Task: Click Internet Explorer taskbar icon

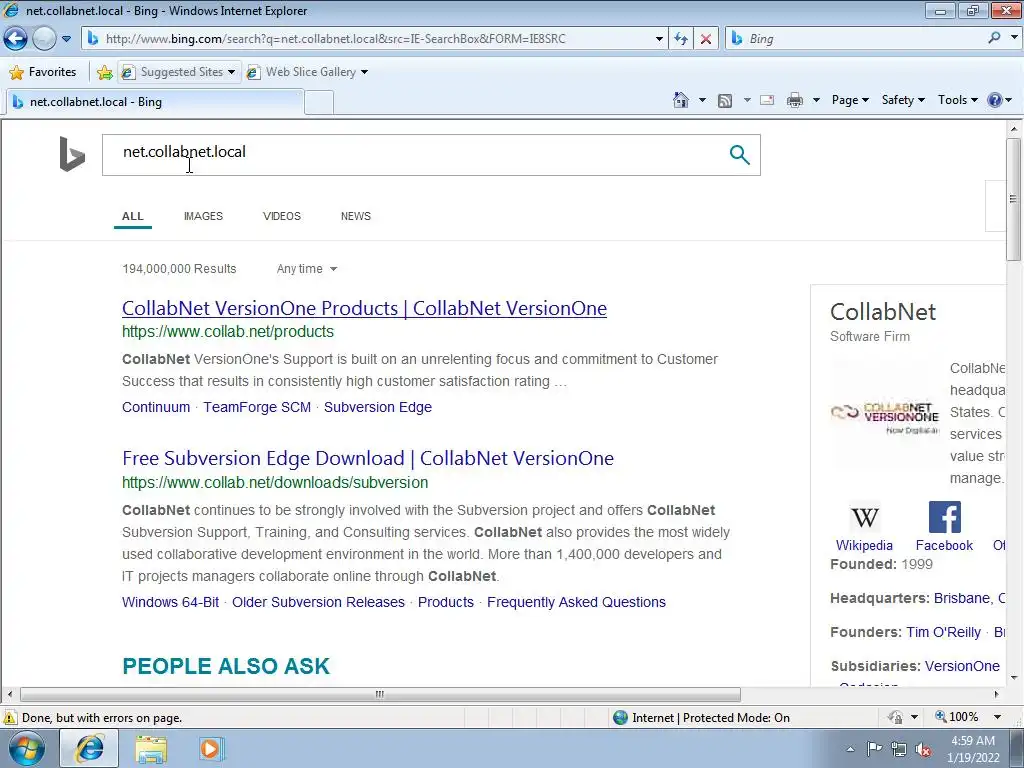Action: click(x=89, y=749)
